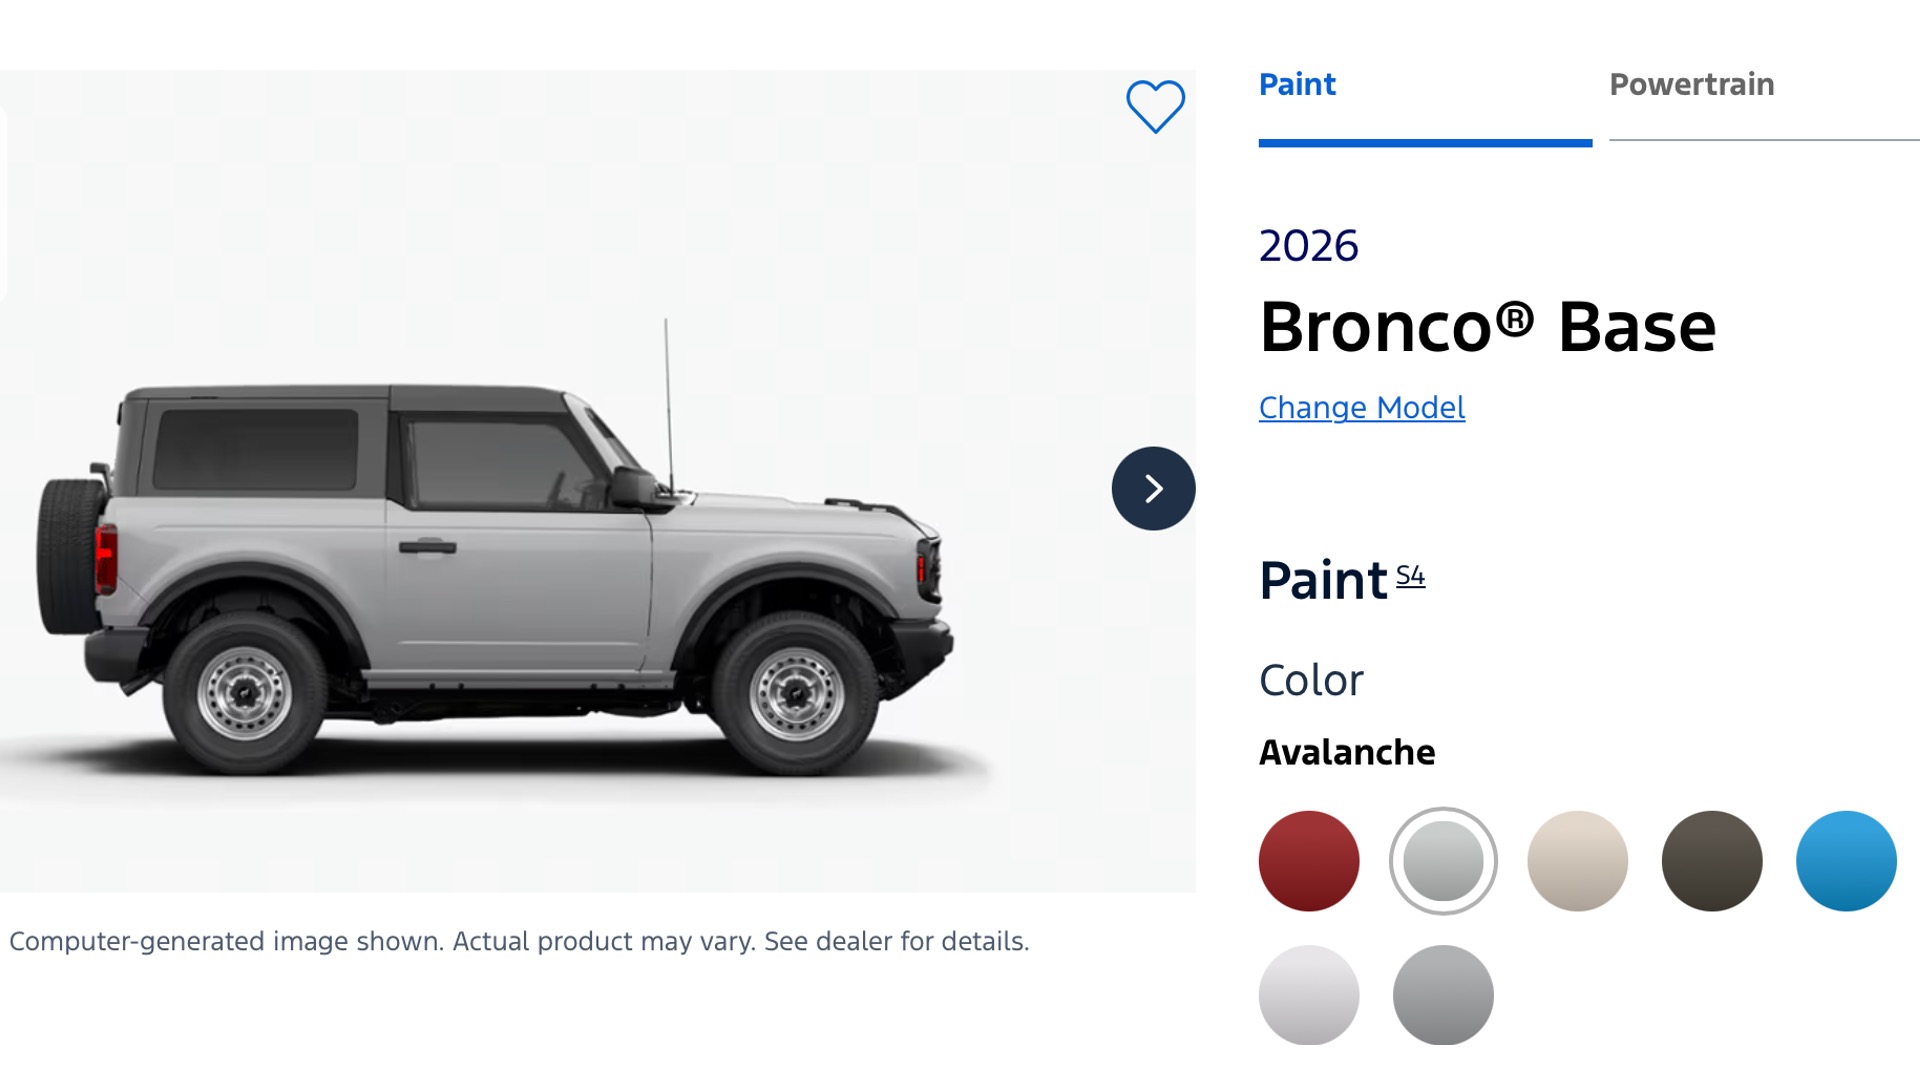This screenshot has width=1920, height=1080.
Task: Click the Avalanche color name label
Action: click(1346, 753)
